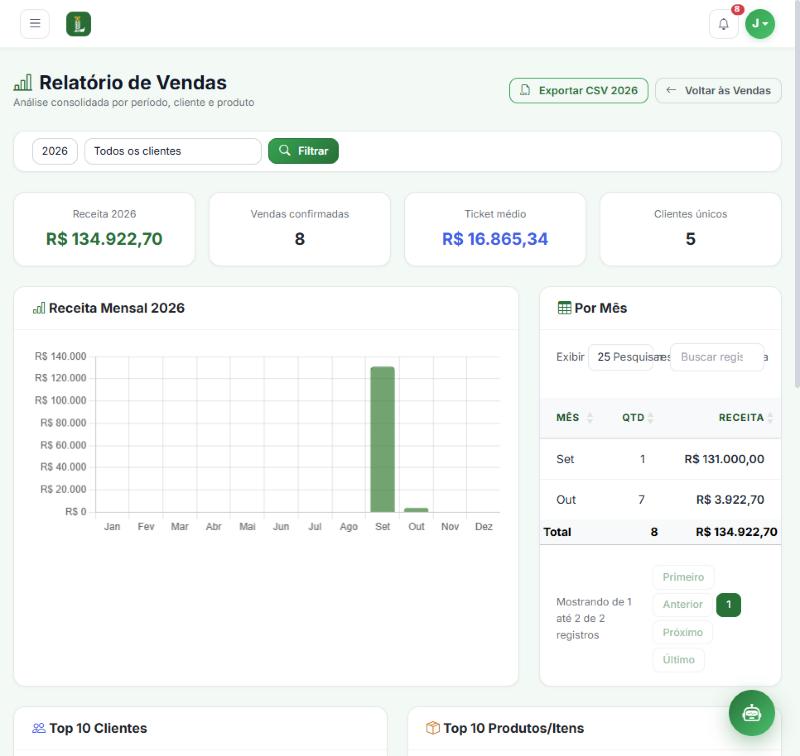800x756 pixels.
Task: Click the R$ 3.922,70 cell for Out
Action: (x=730, y=500)
